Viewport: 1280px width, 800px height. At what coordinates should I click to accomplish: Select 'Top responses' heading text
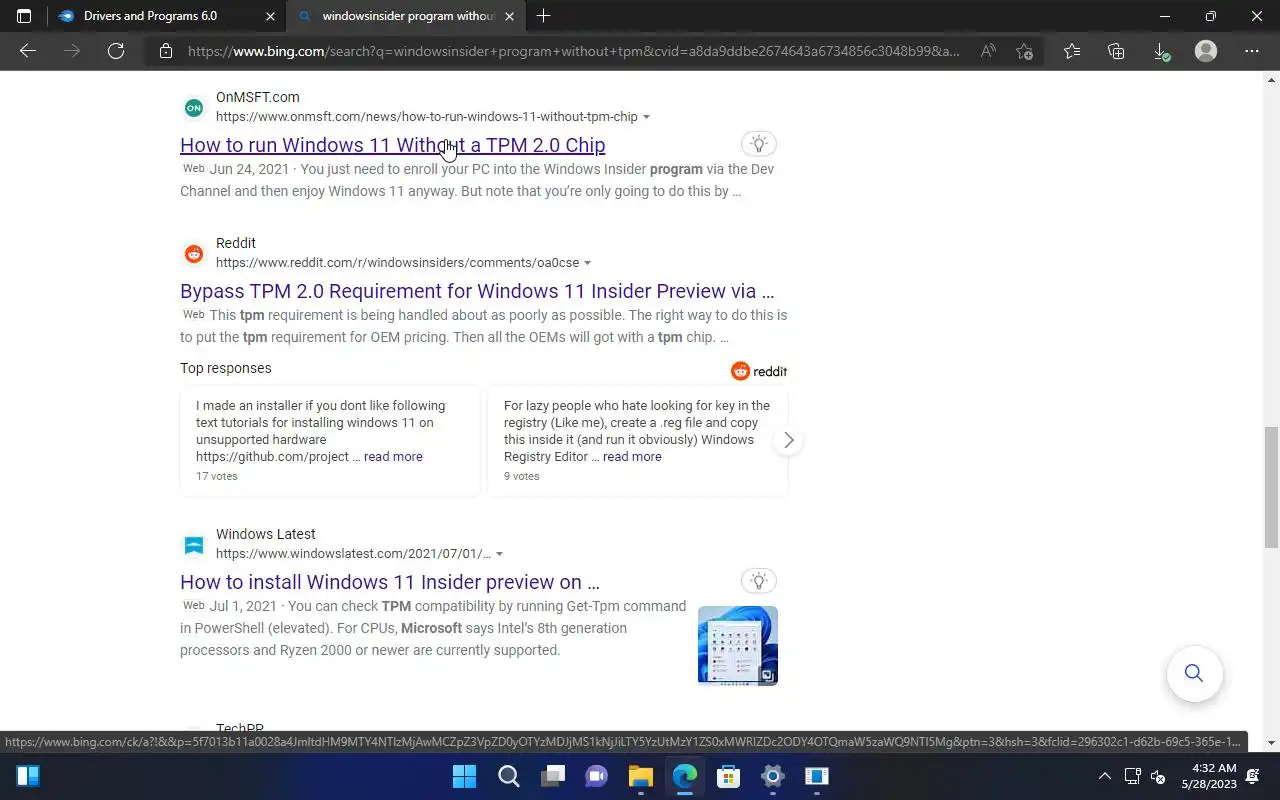point(226,368)
